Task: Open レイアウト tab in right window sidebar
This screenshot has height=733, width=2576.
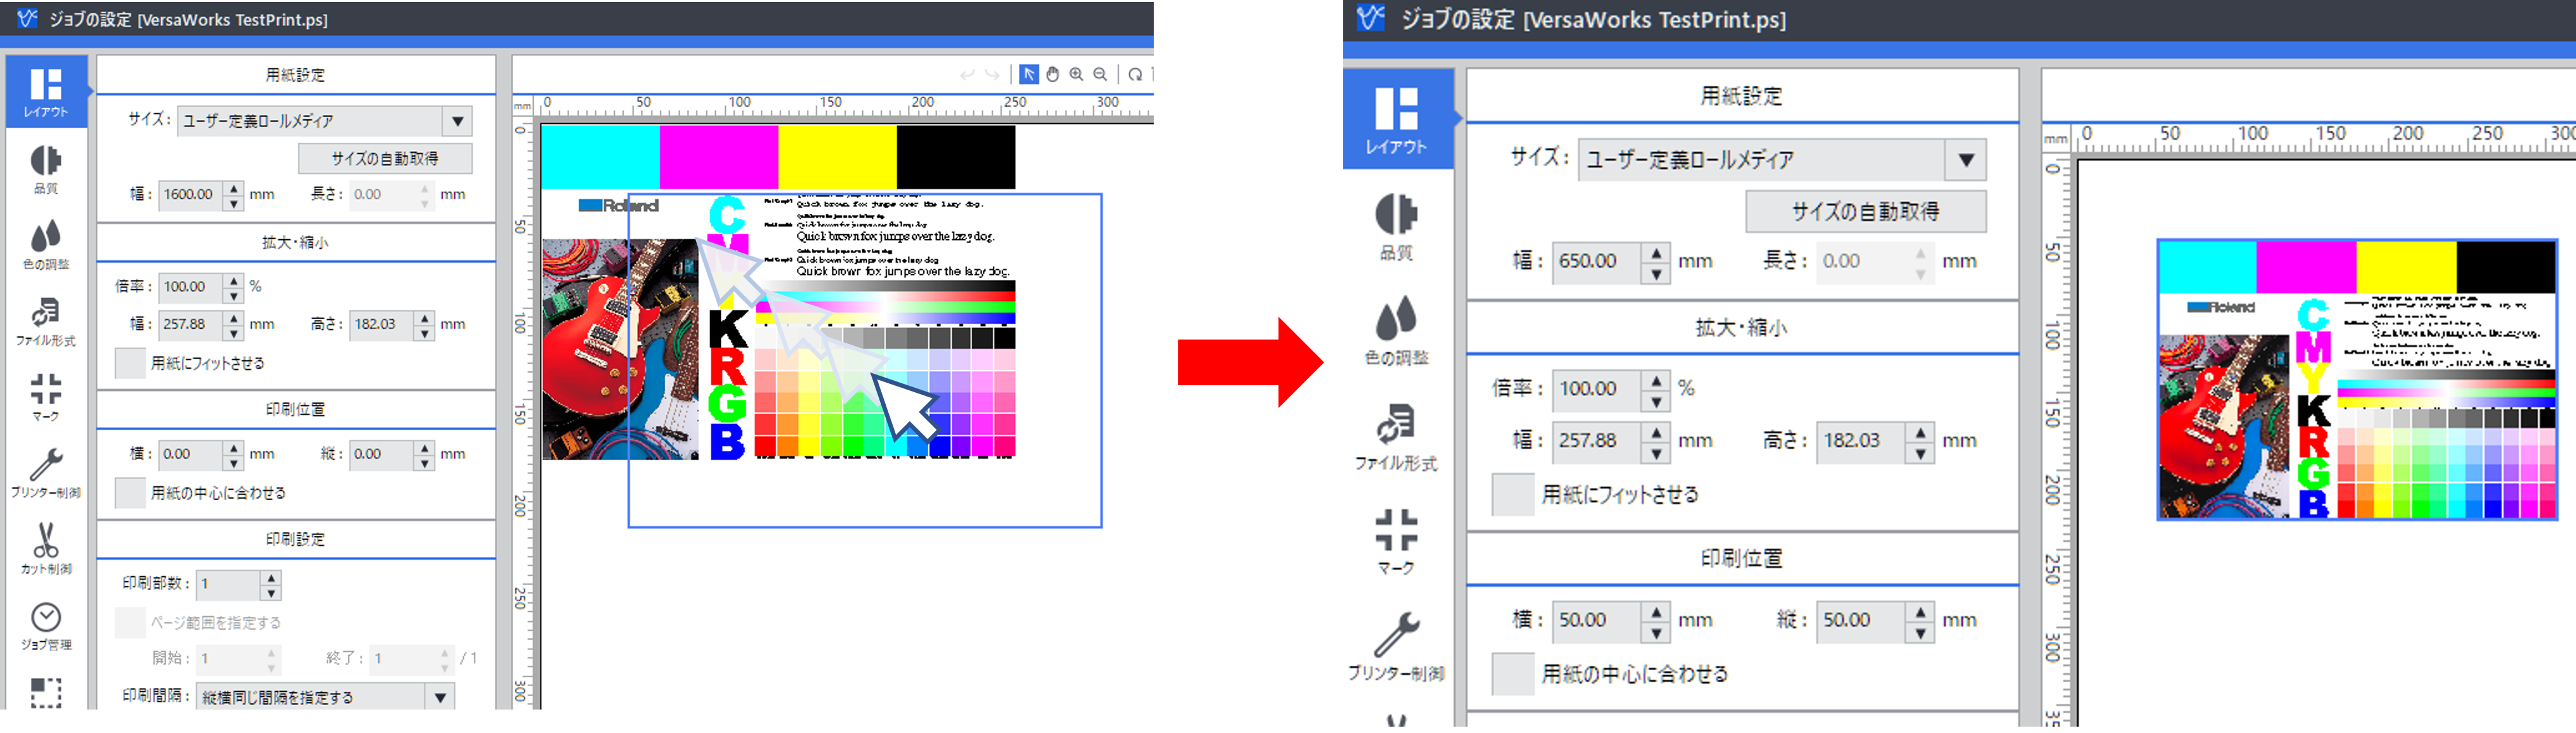Action: click(1397, 119)
